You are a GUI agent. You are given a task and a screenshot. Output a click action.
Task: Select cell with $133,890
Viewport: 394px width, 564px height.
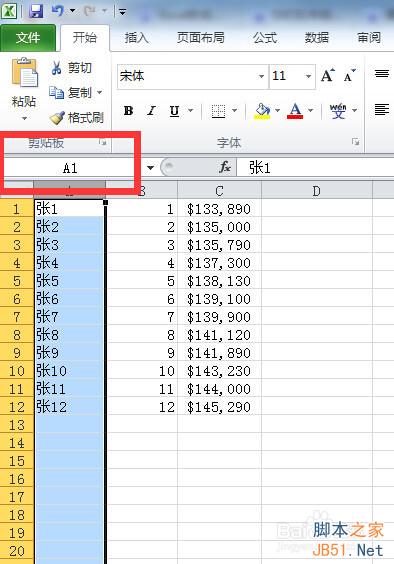[x=219, y=209]
